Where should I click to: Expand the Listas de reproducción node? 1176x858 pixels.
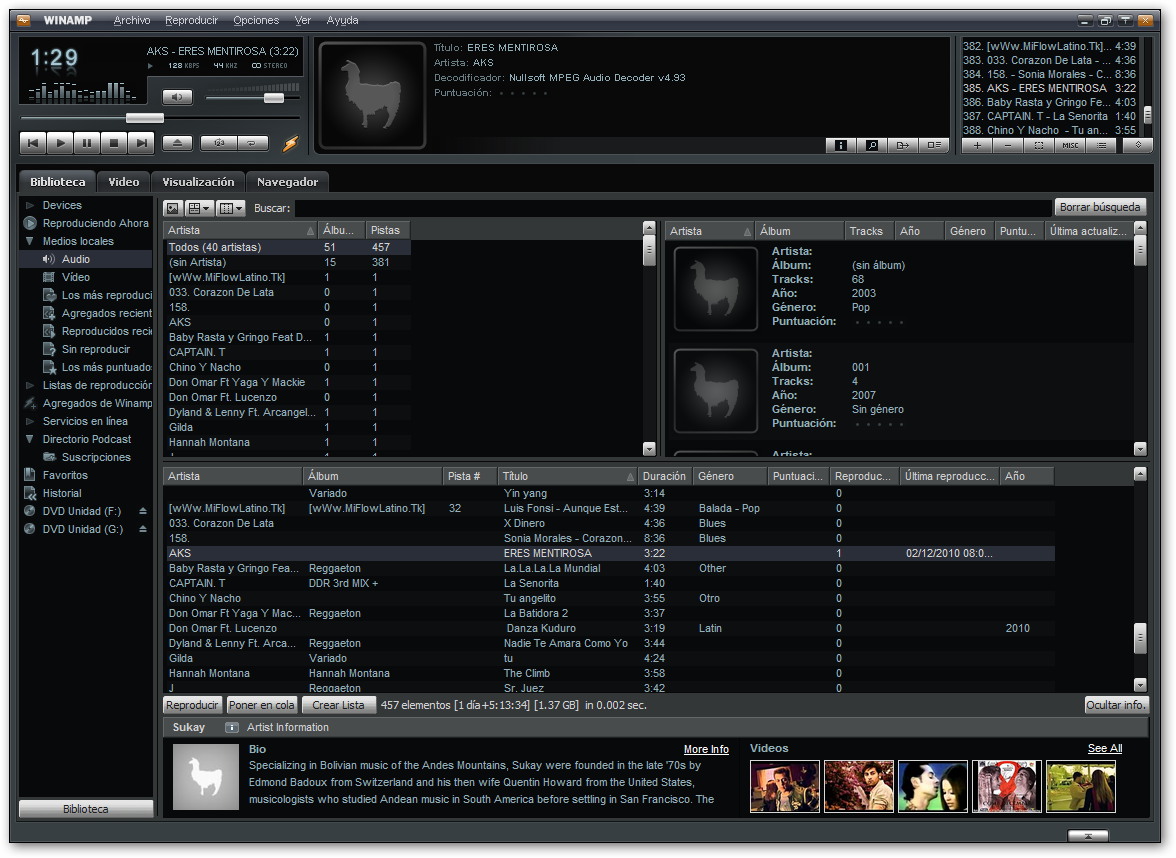click(x=30, y=385)
